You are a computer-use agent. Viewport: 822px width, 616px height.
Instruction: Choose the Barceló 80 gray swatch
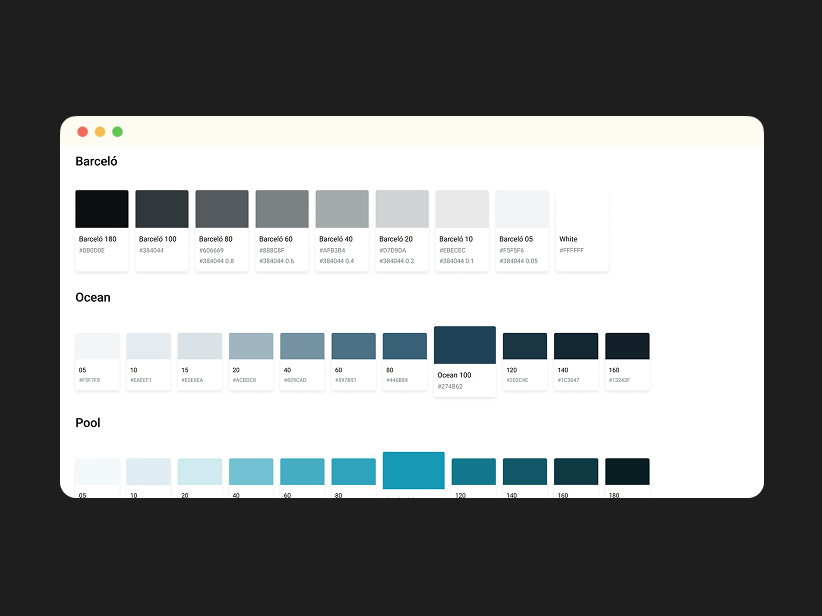[x=222, y=209]
